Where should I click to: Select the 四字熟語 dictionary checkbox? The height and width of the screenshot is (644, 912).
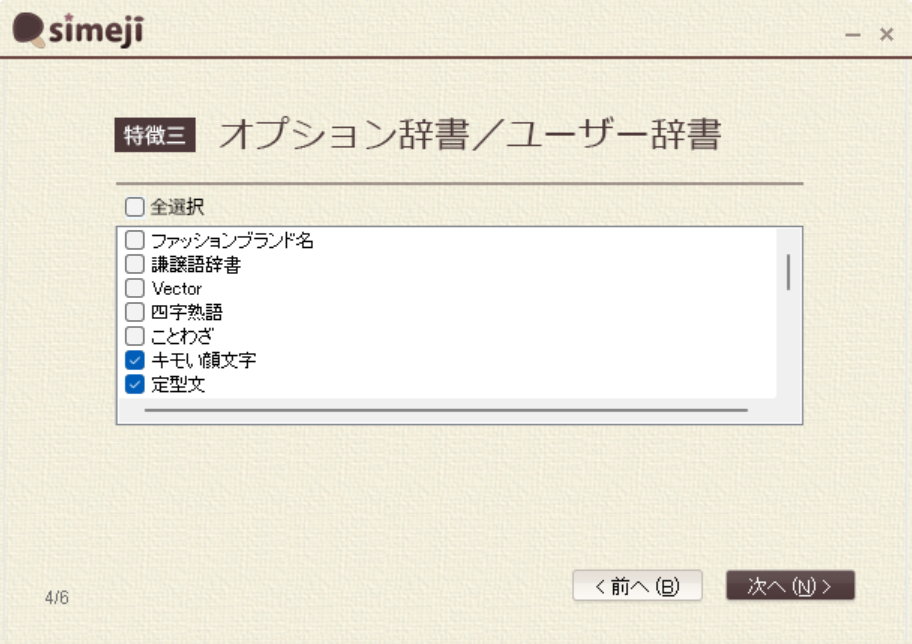point(134,312)
